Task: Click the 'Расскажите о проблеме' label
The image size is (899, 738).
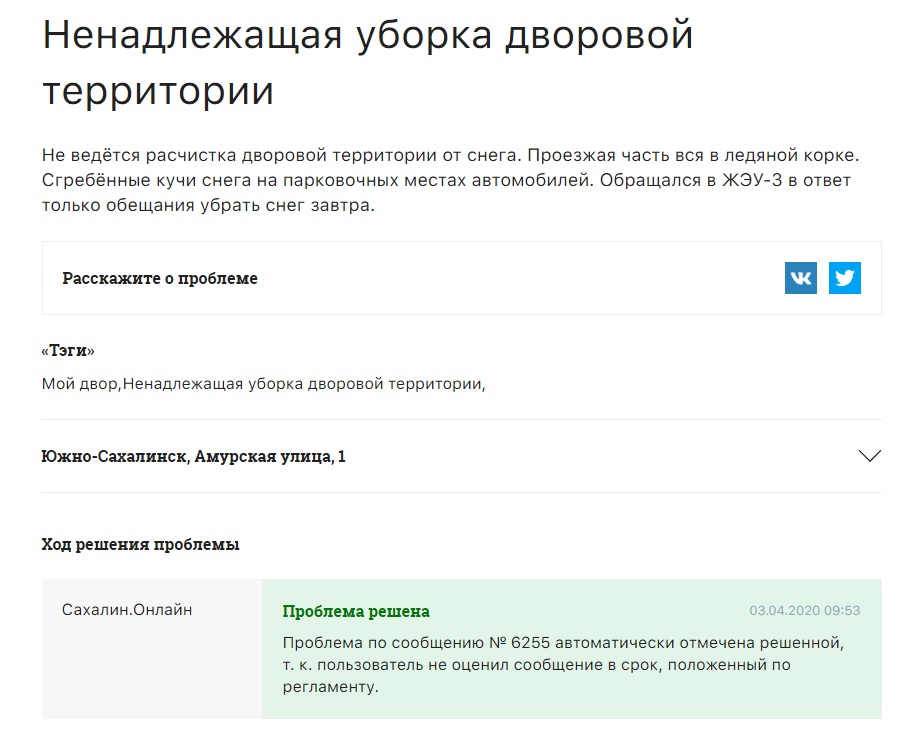Action: [x=160, y=278]
